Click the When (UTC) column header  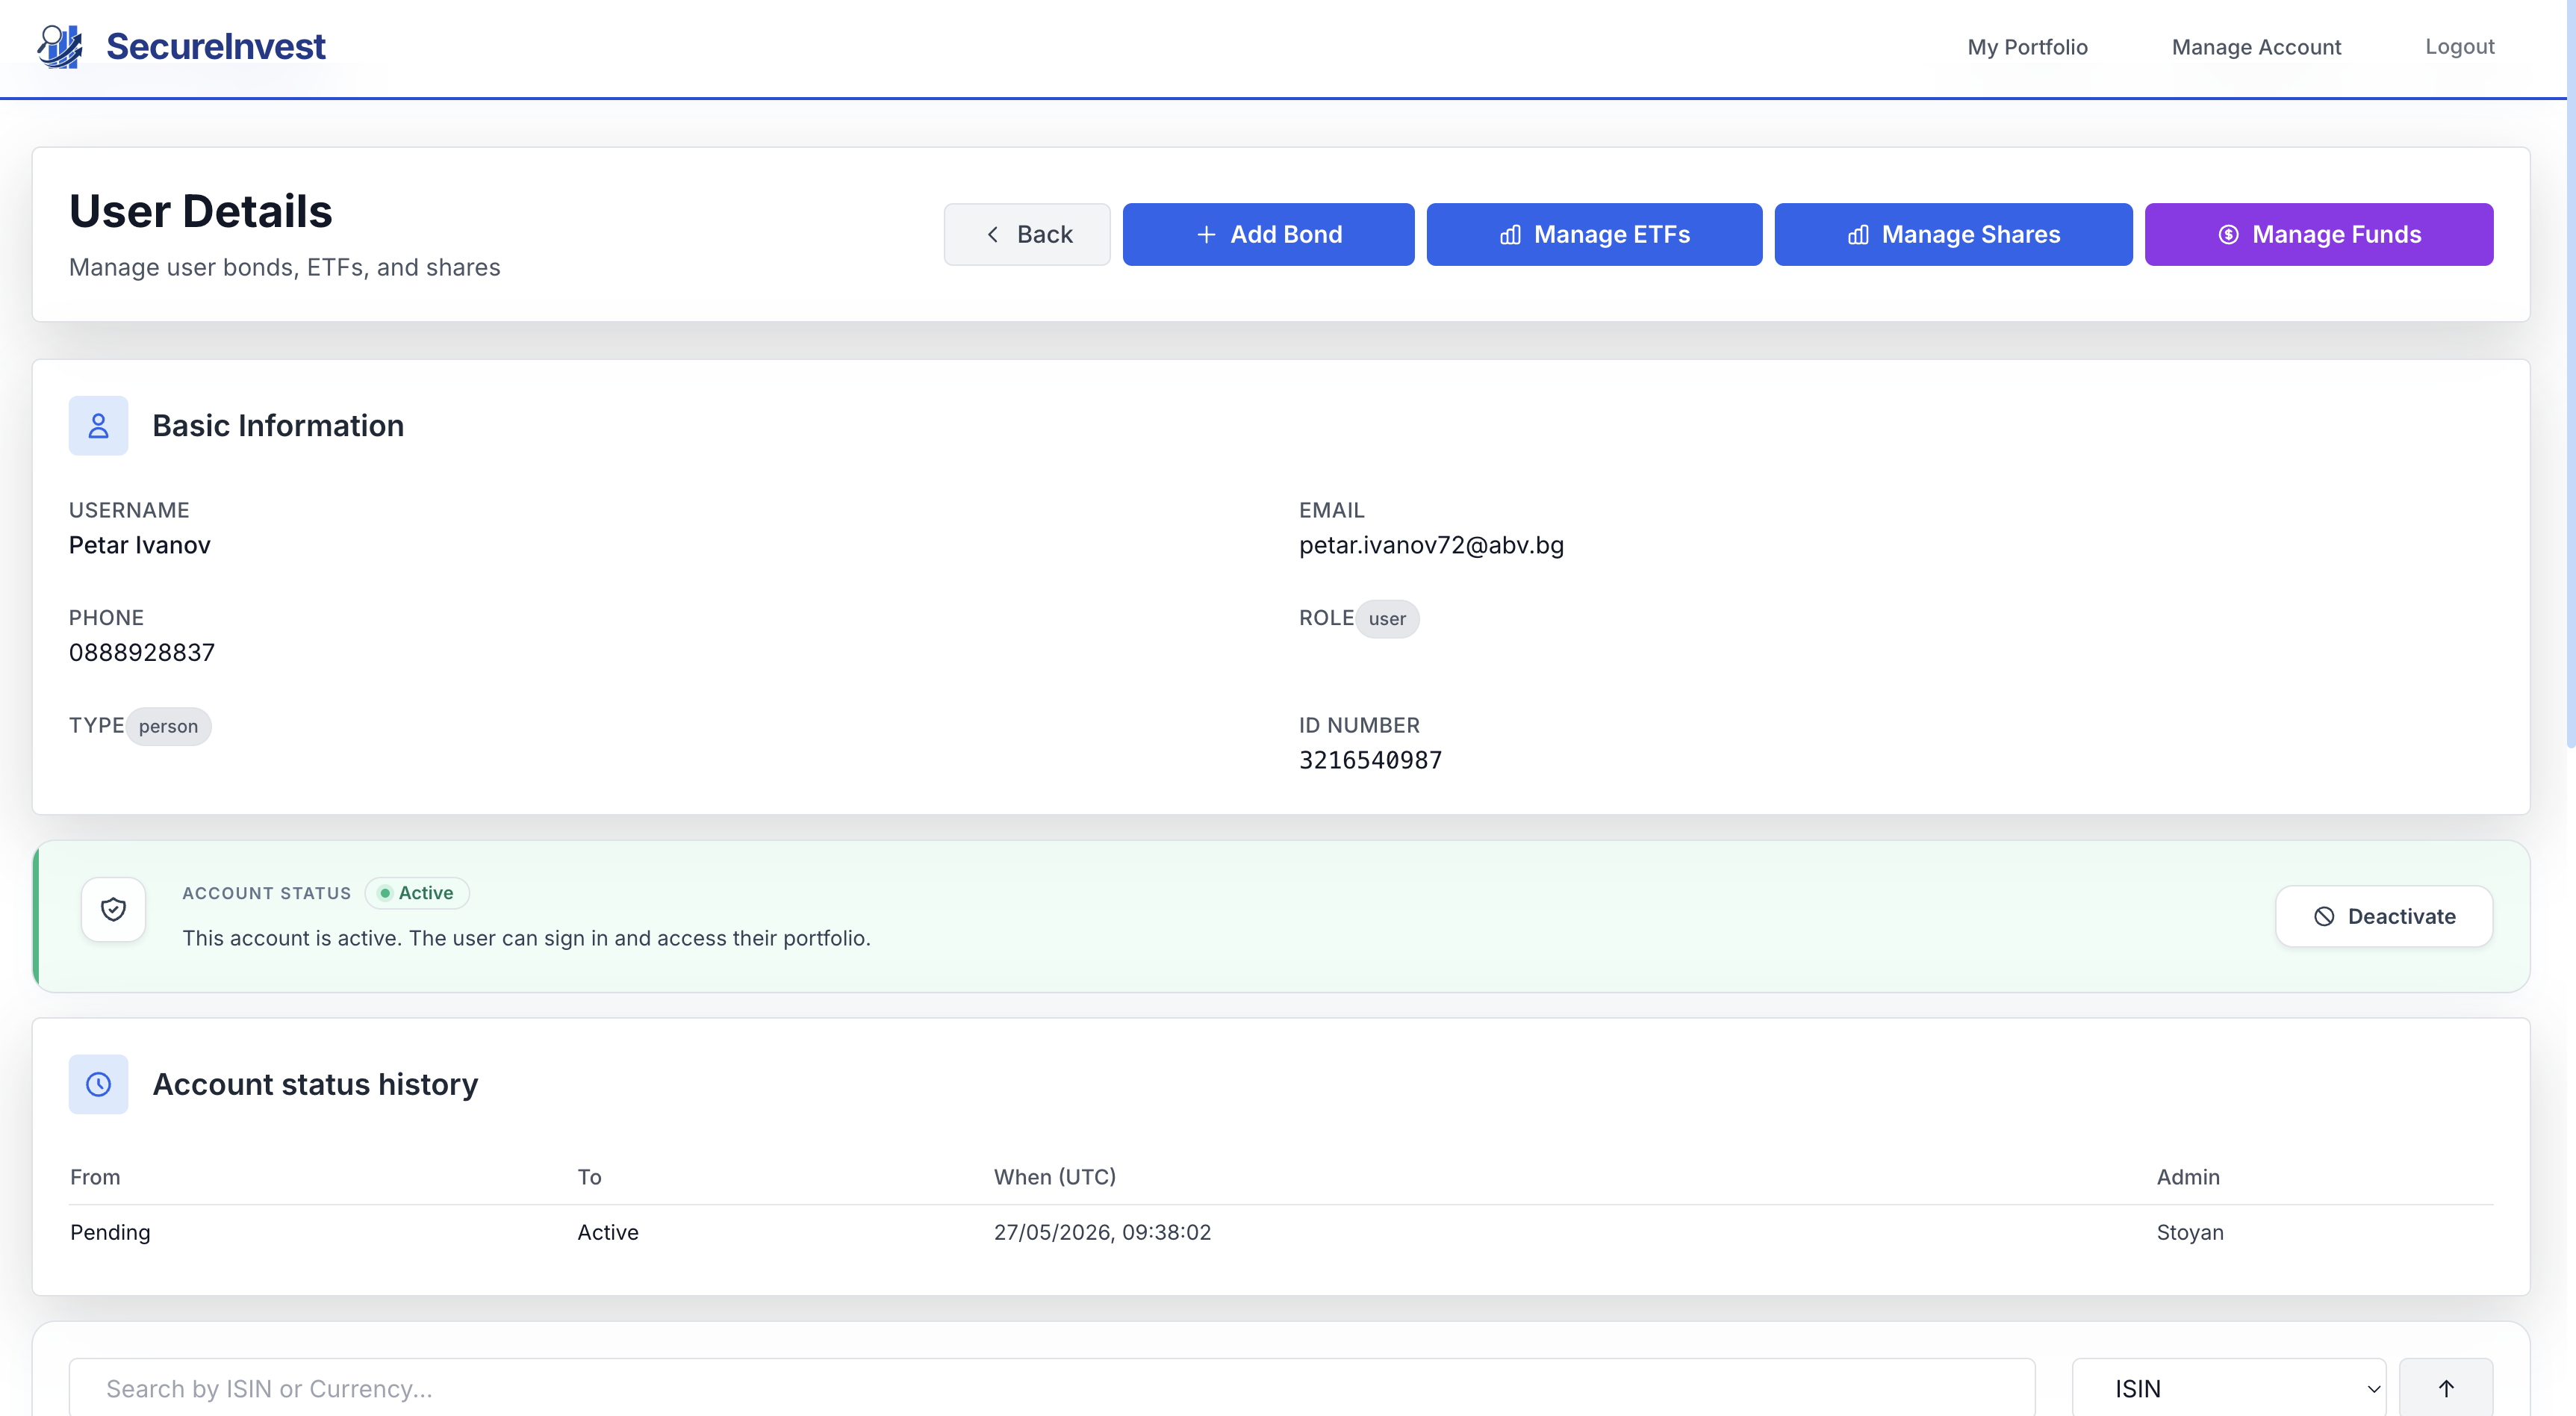click(1054, 1177)
